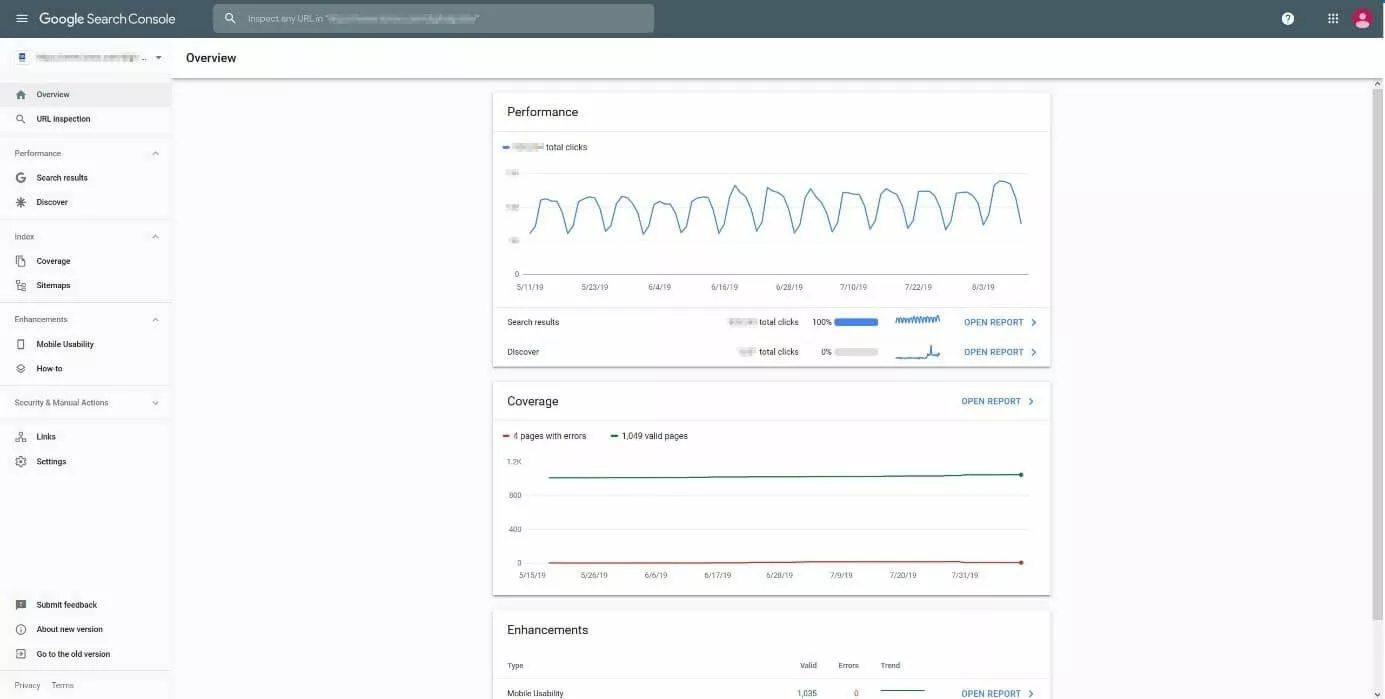Screen dimensions: 1385x699
Task: Open the hamburger main menu
Action: pos(22,19)
